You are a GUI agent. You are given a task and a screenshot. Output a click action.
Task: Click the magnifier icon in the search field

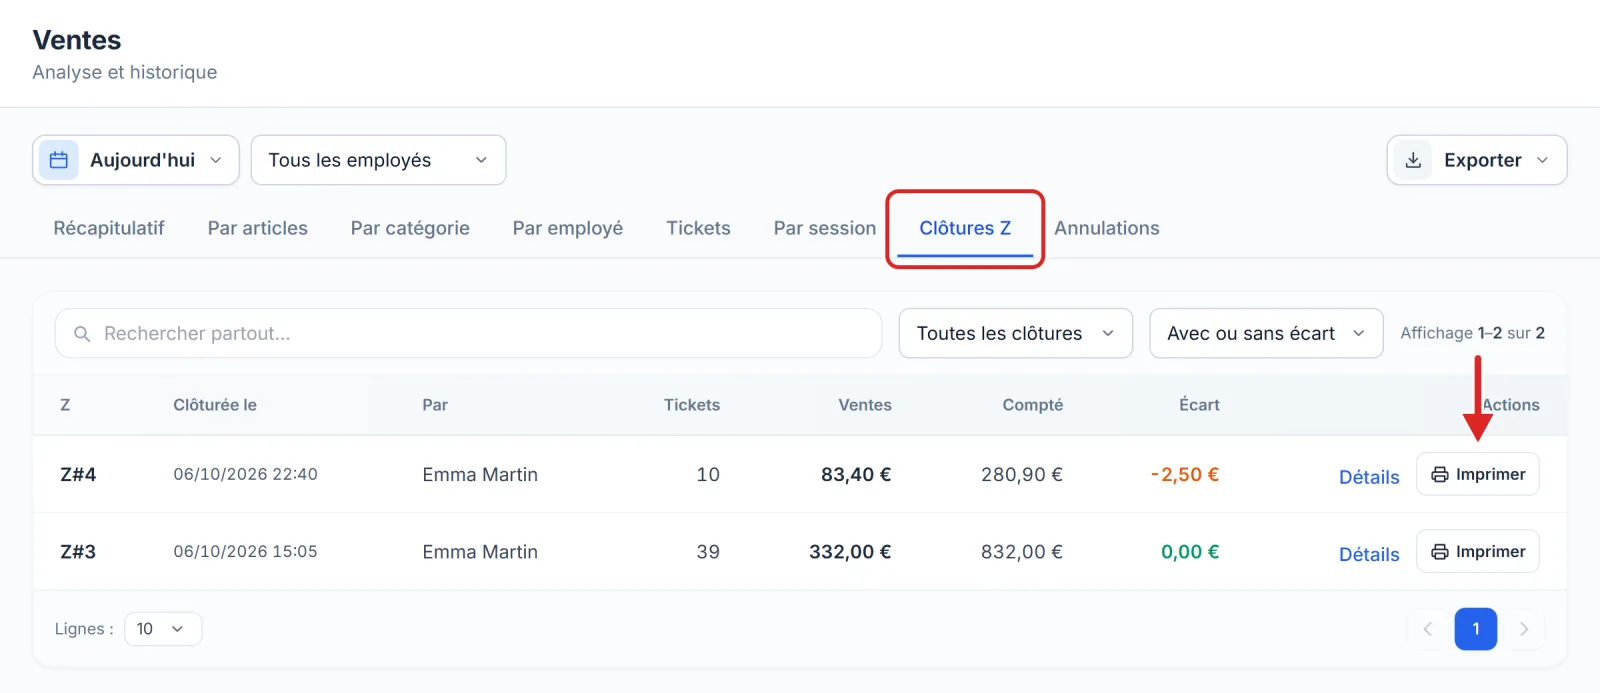82,334
